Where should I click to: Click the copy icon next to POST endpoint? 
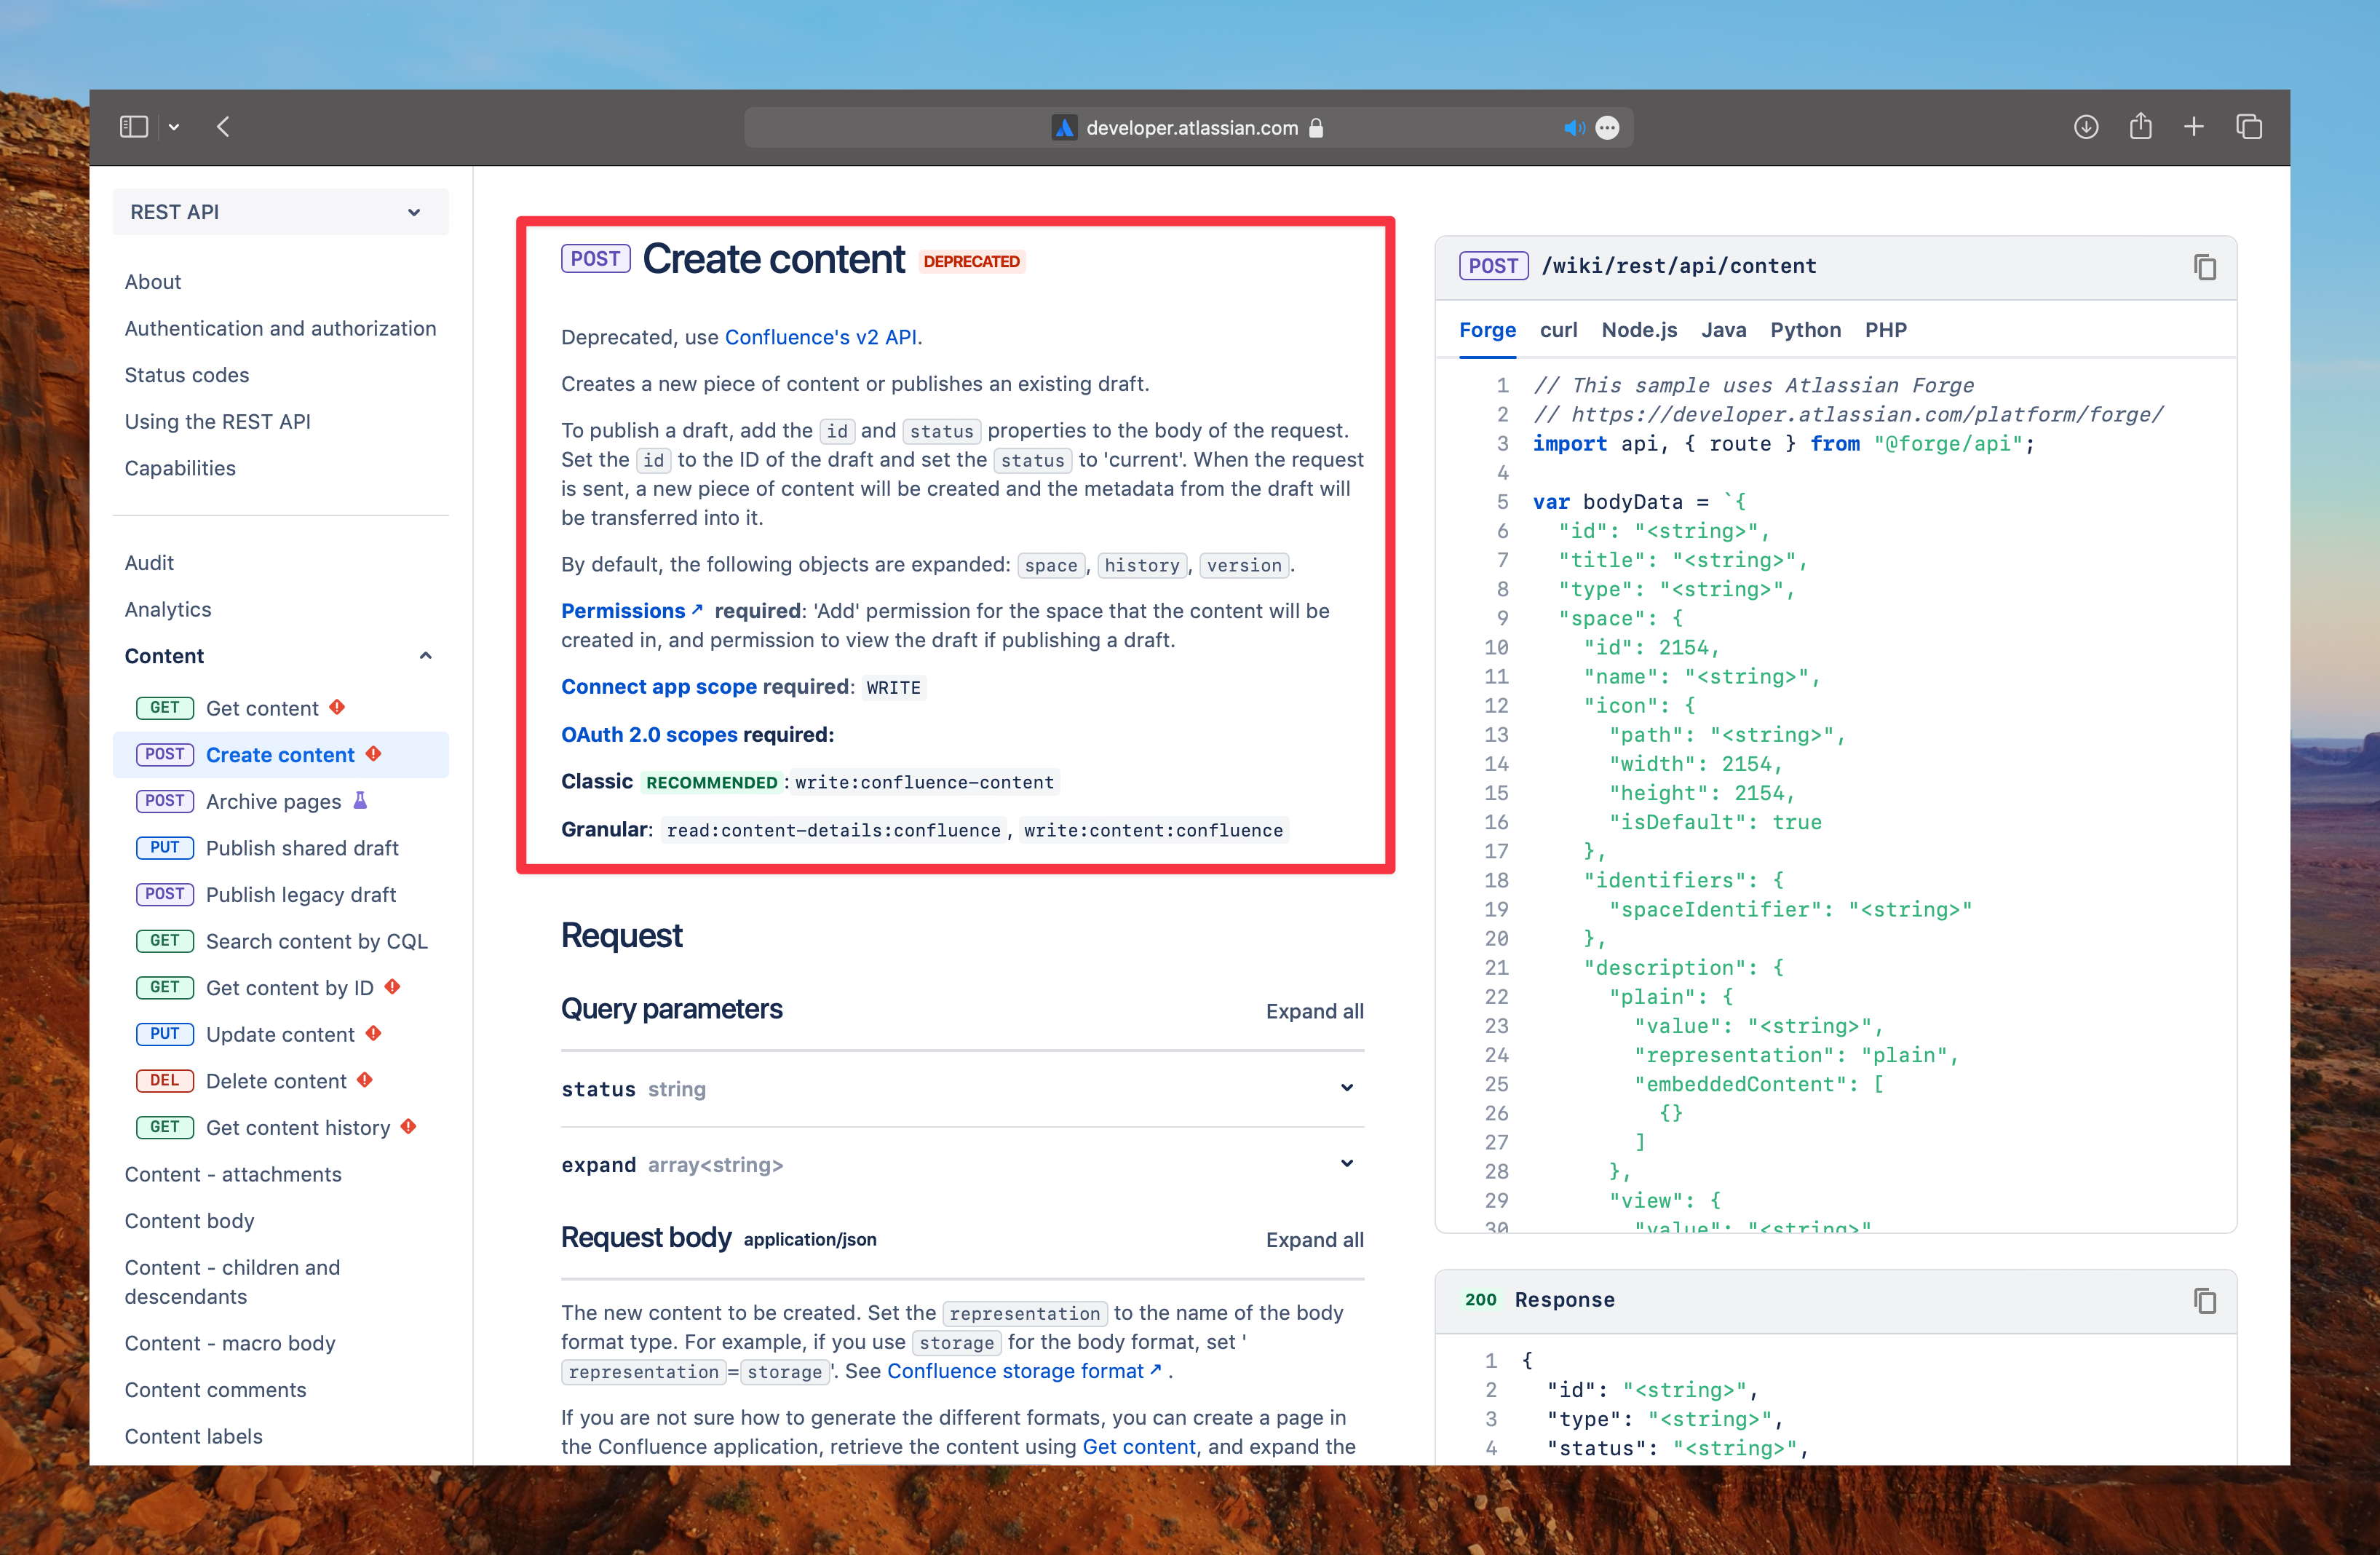(2203, 266)
